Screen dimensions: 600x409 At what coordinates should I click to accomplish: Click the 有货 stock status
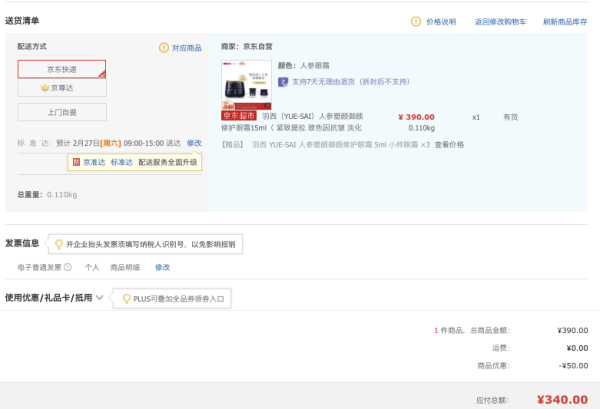(510, 117)
